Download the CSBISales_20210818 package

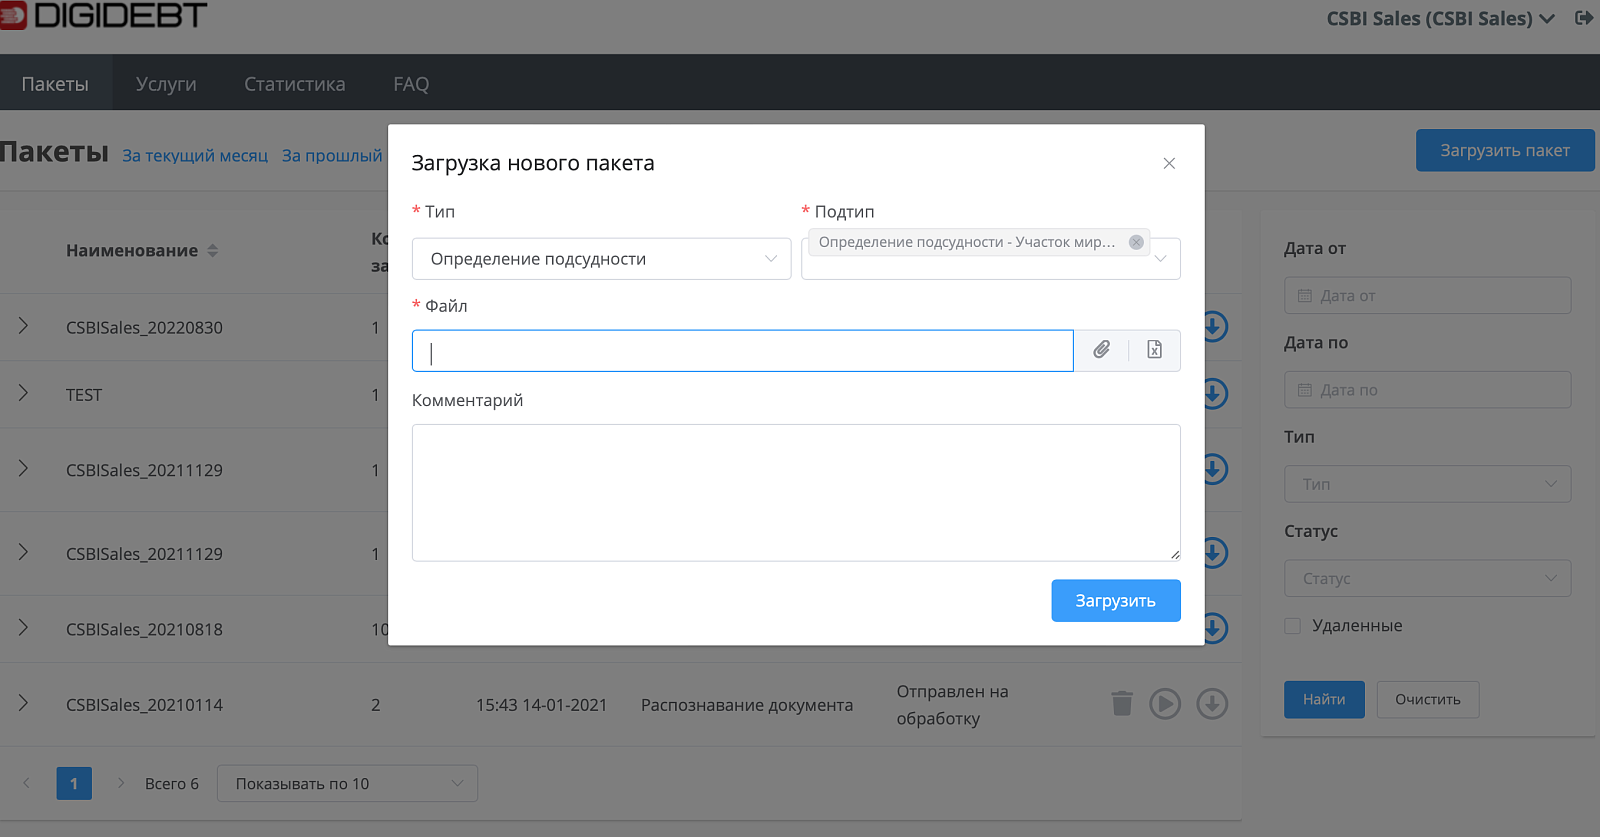(x=1215, y=628)
